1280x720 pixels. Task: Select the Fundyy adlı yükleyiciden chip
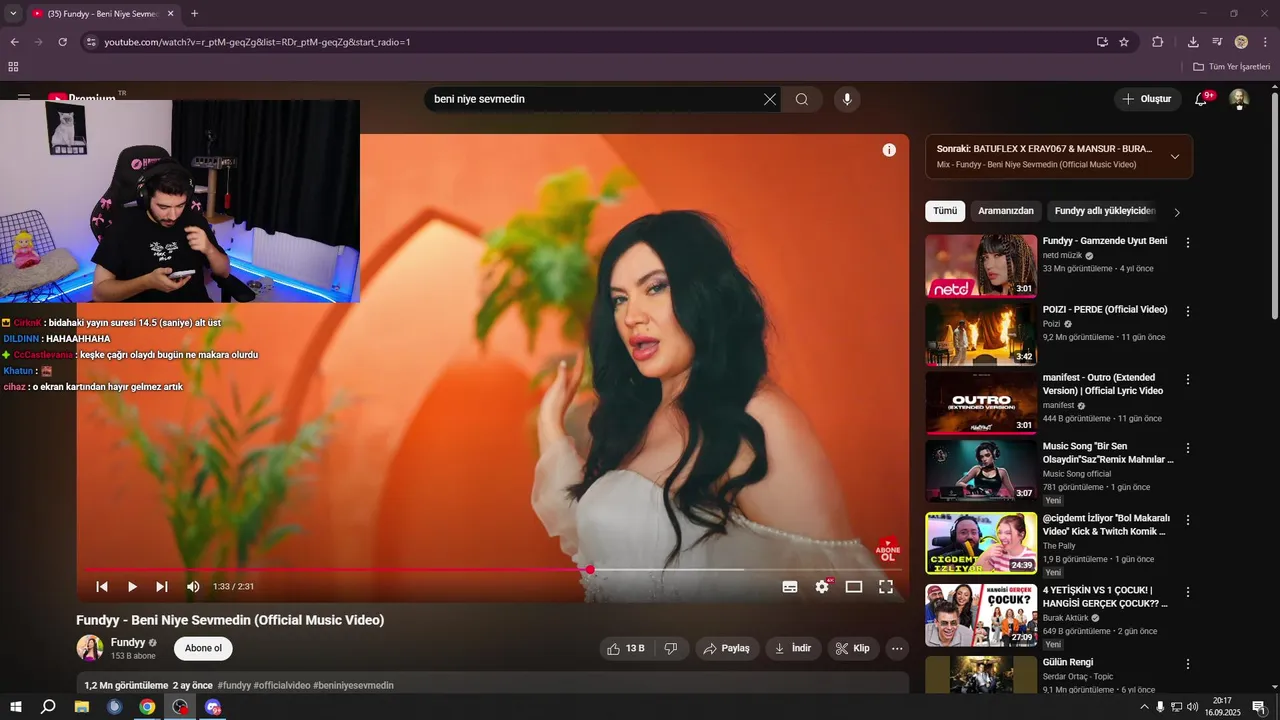(1105, 211)
